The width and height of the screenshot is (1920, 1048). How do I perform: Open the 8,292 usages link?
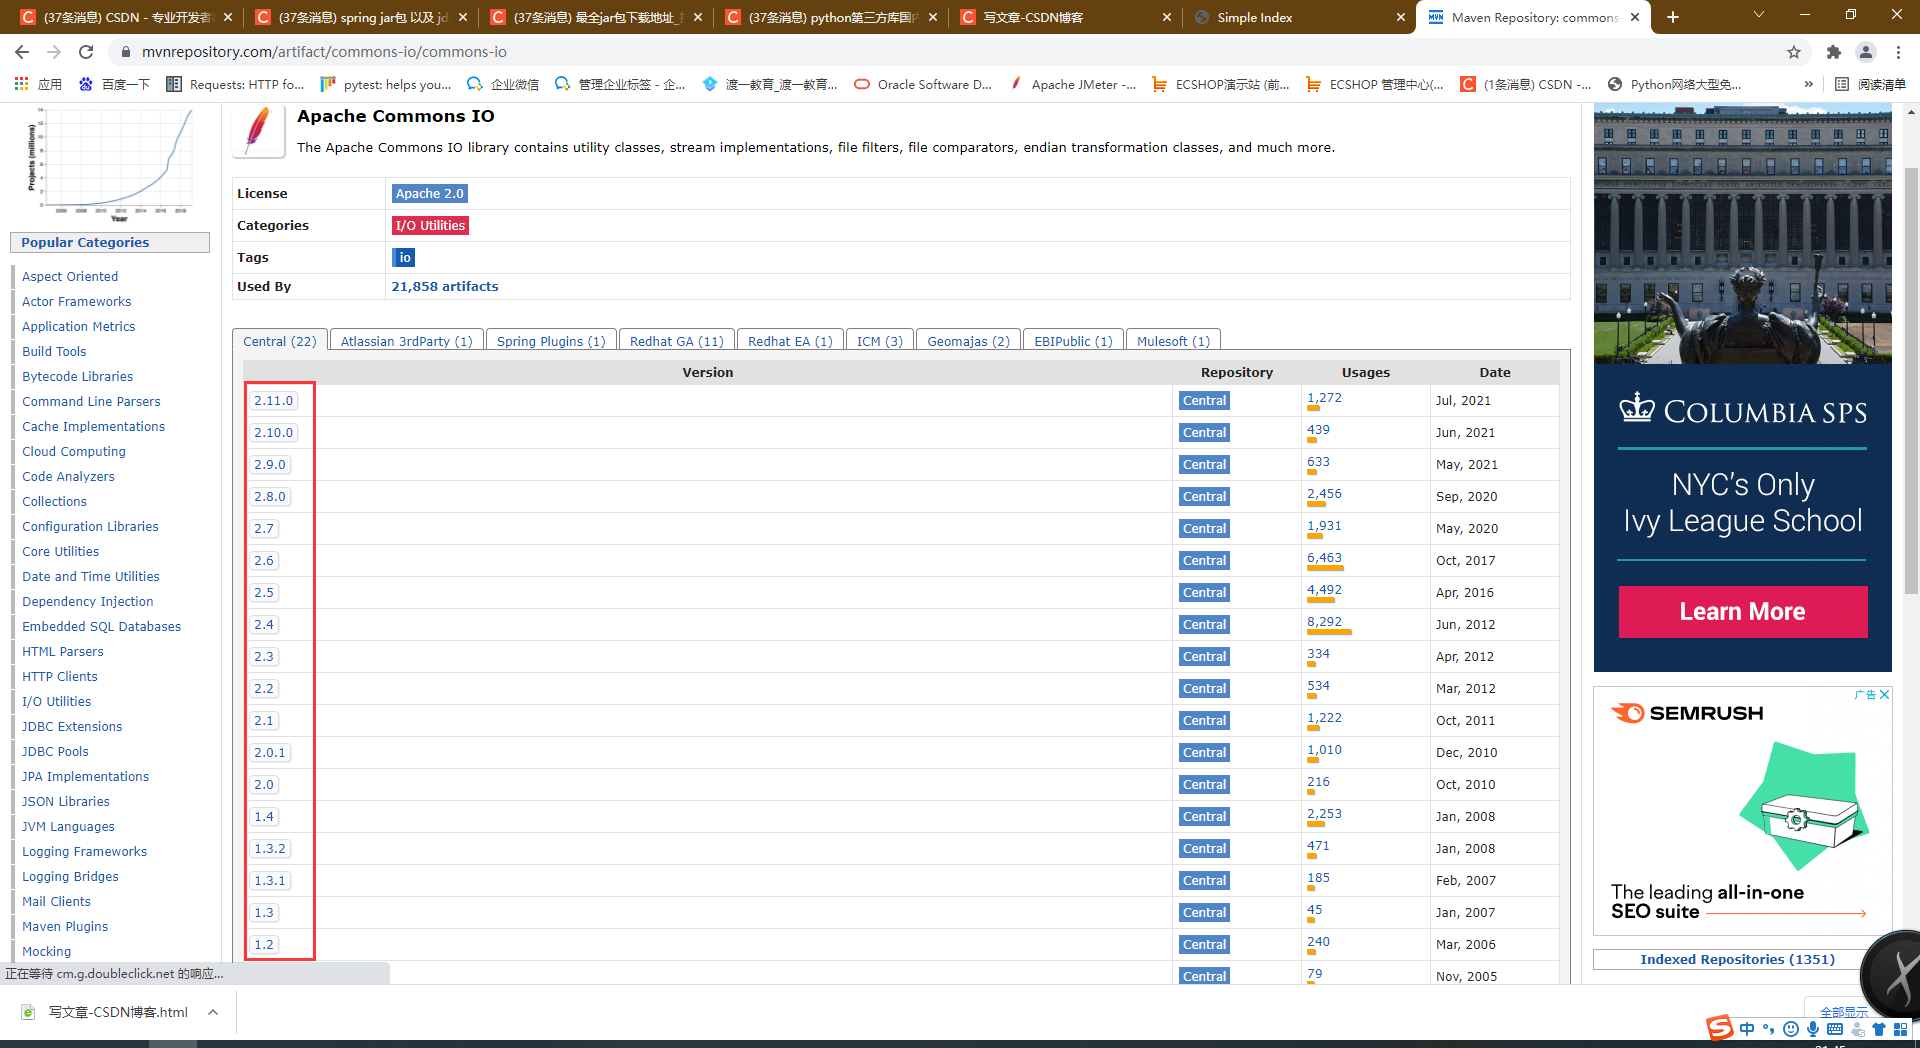[1324, 622]
